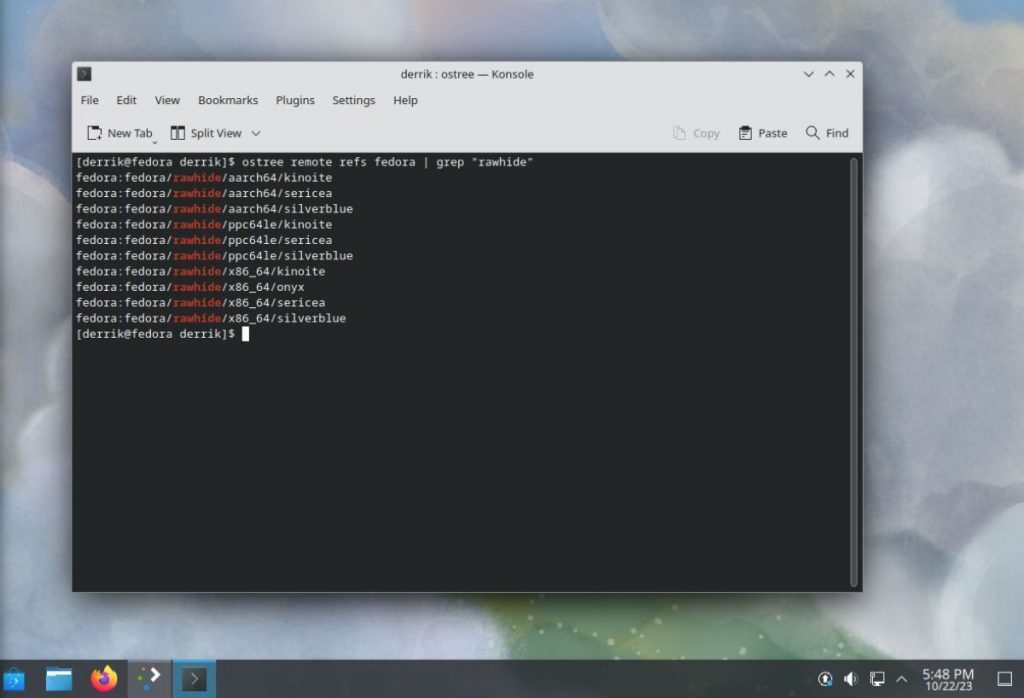Click the Paste clipboard icon
Viewport: 1024px width, 698px height.
tap(762, 132)
